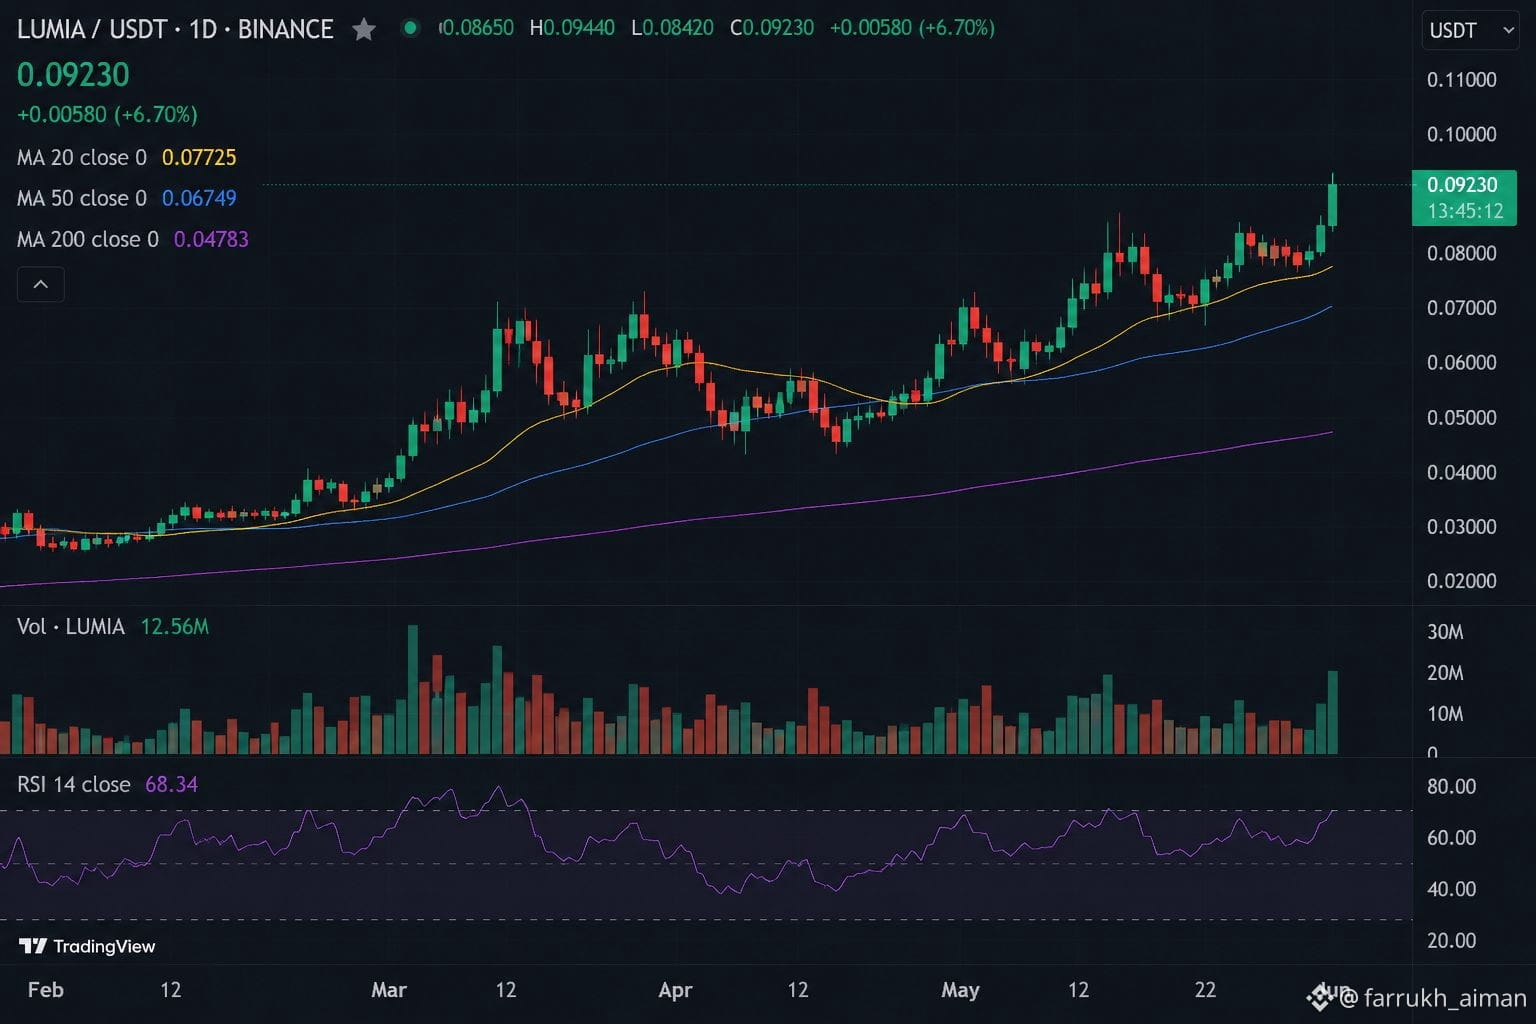
Task: Click the 80.00 RSI axis label
Action: (1452, 787)
